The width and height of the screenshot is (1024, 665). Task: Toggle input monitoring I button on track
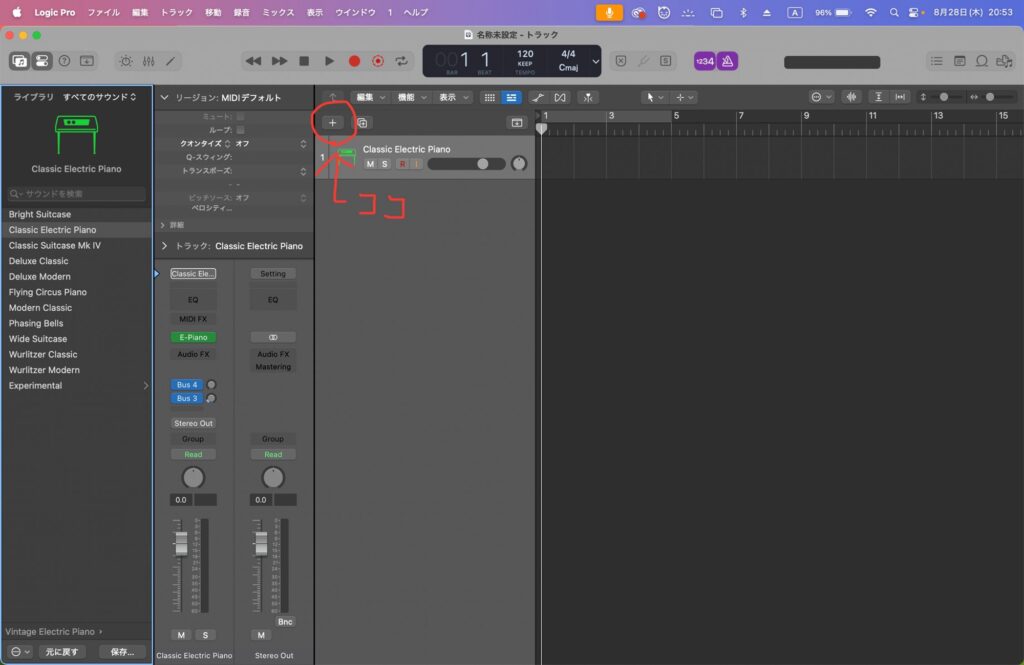[x=416, y=164]
